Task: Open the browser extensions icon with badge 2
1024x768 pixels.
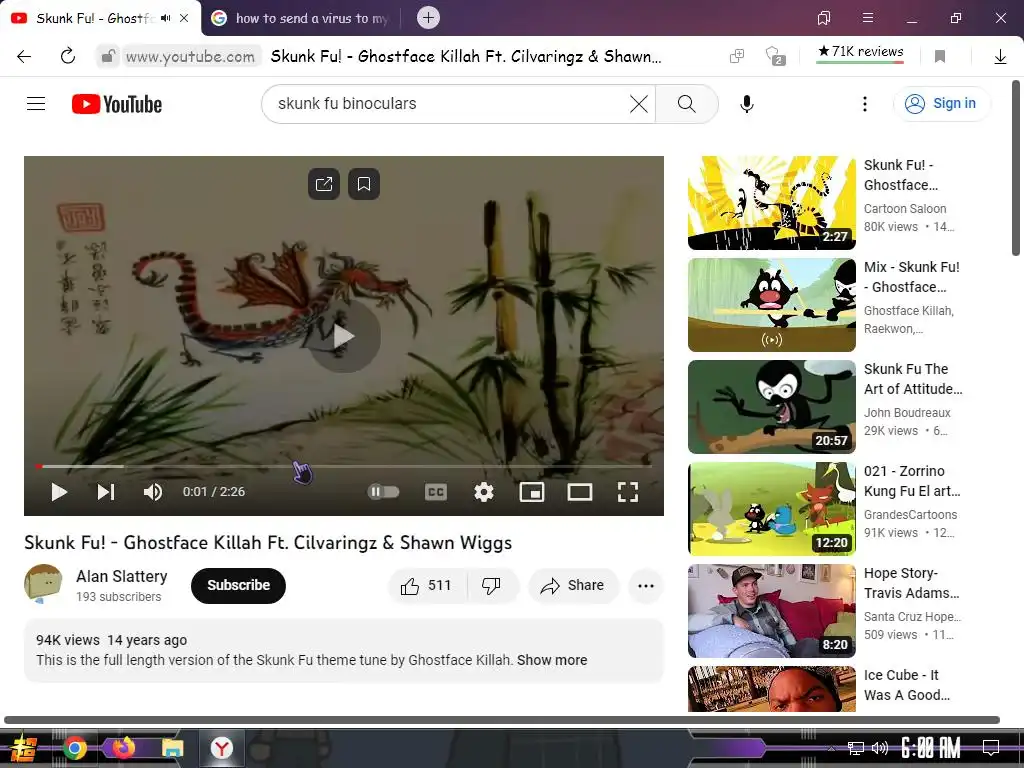Action: point(775,56)
